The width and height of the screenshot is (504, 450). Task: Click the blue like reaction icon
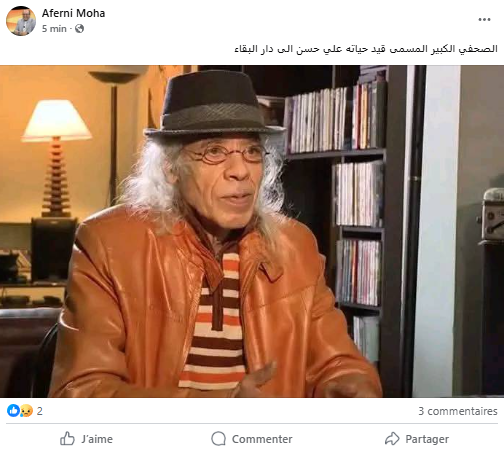pyautogui.click(x=13, y=411)
